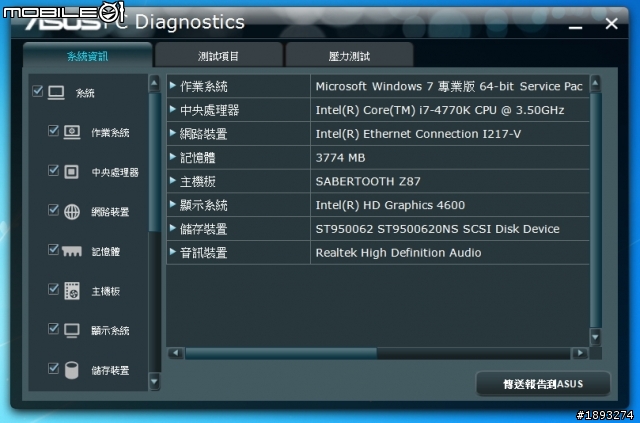Select the SABERTOOTH Z87 value

(368, 181)
